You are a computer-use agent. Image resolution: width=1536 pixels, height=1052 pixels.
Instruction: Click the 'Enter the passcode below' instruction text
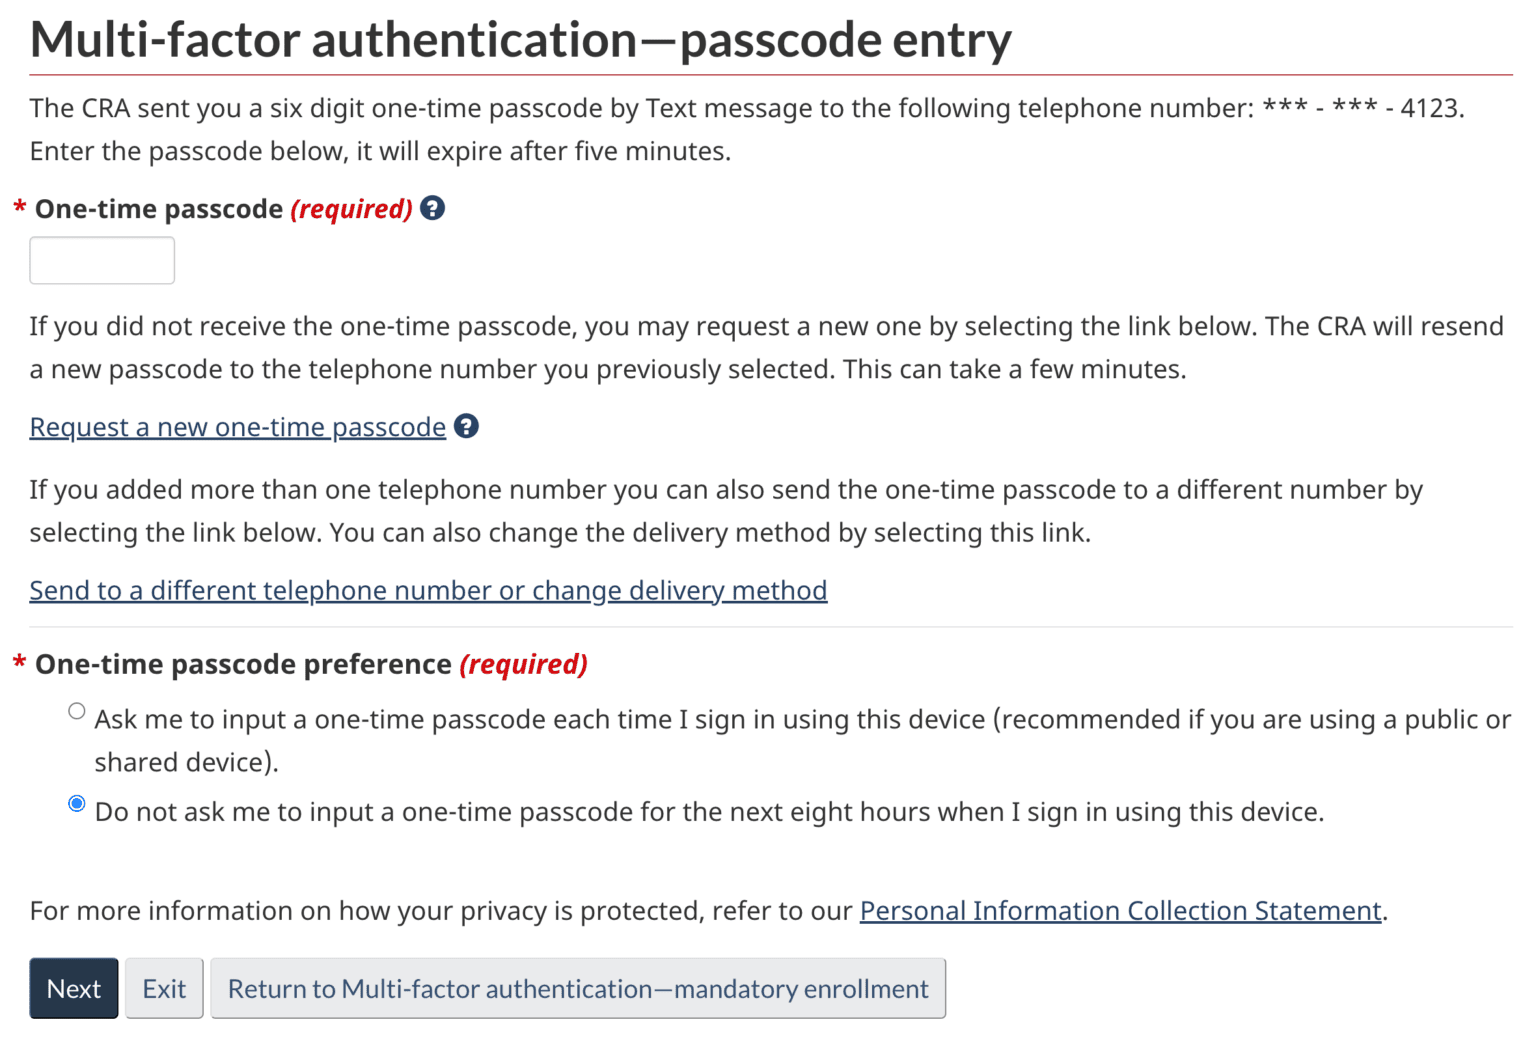(x=380, y=151)
